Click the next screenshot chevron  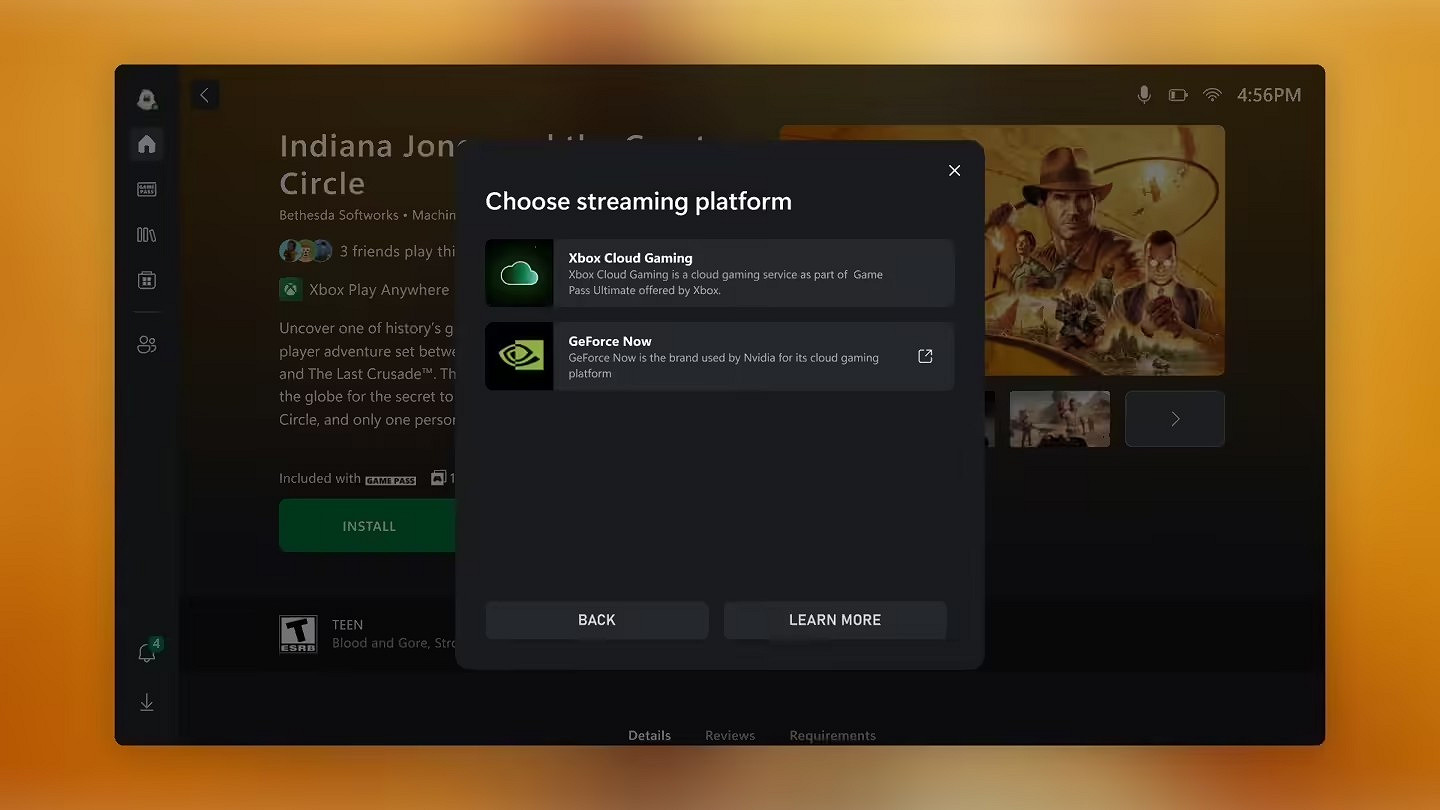coord(1174,418)
